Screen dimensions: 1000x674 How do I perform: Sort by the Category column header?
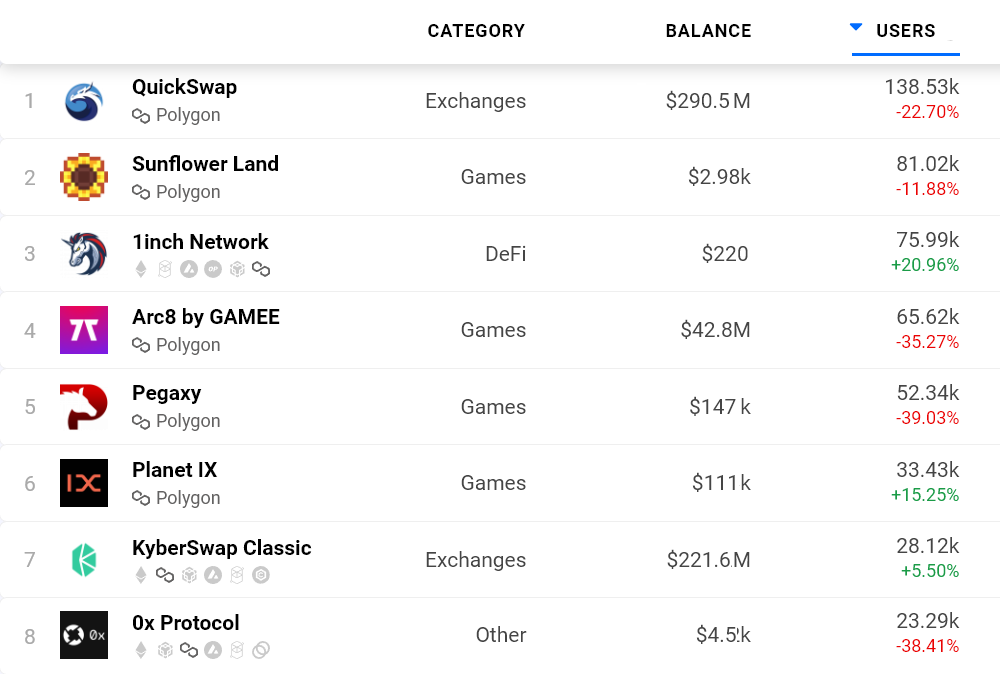click(x=476, y=31)
